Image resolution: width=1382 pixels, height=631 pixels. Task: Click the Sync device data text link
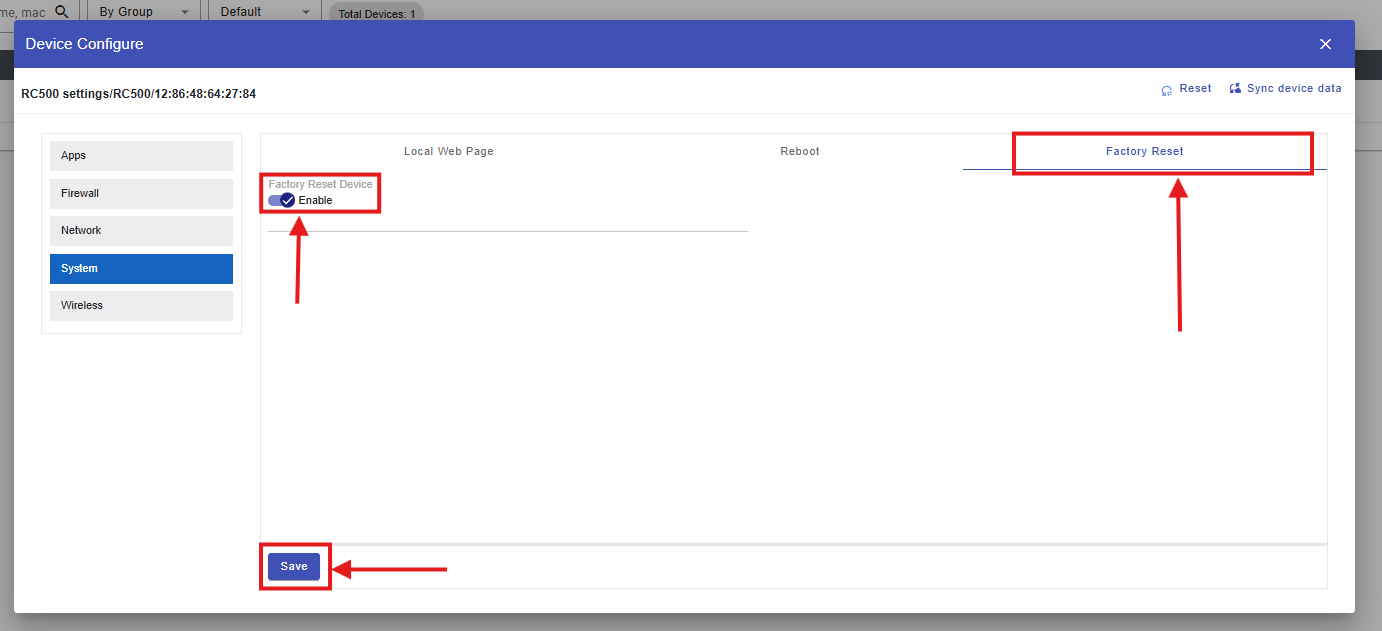coord(1294,89)
